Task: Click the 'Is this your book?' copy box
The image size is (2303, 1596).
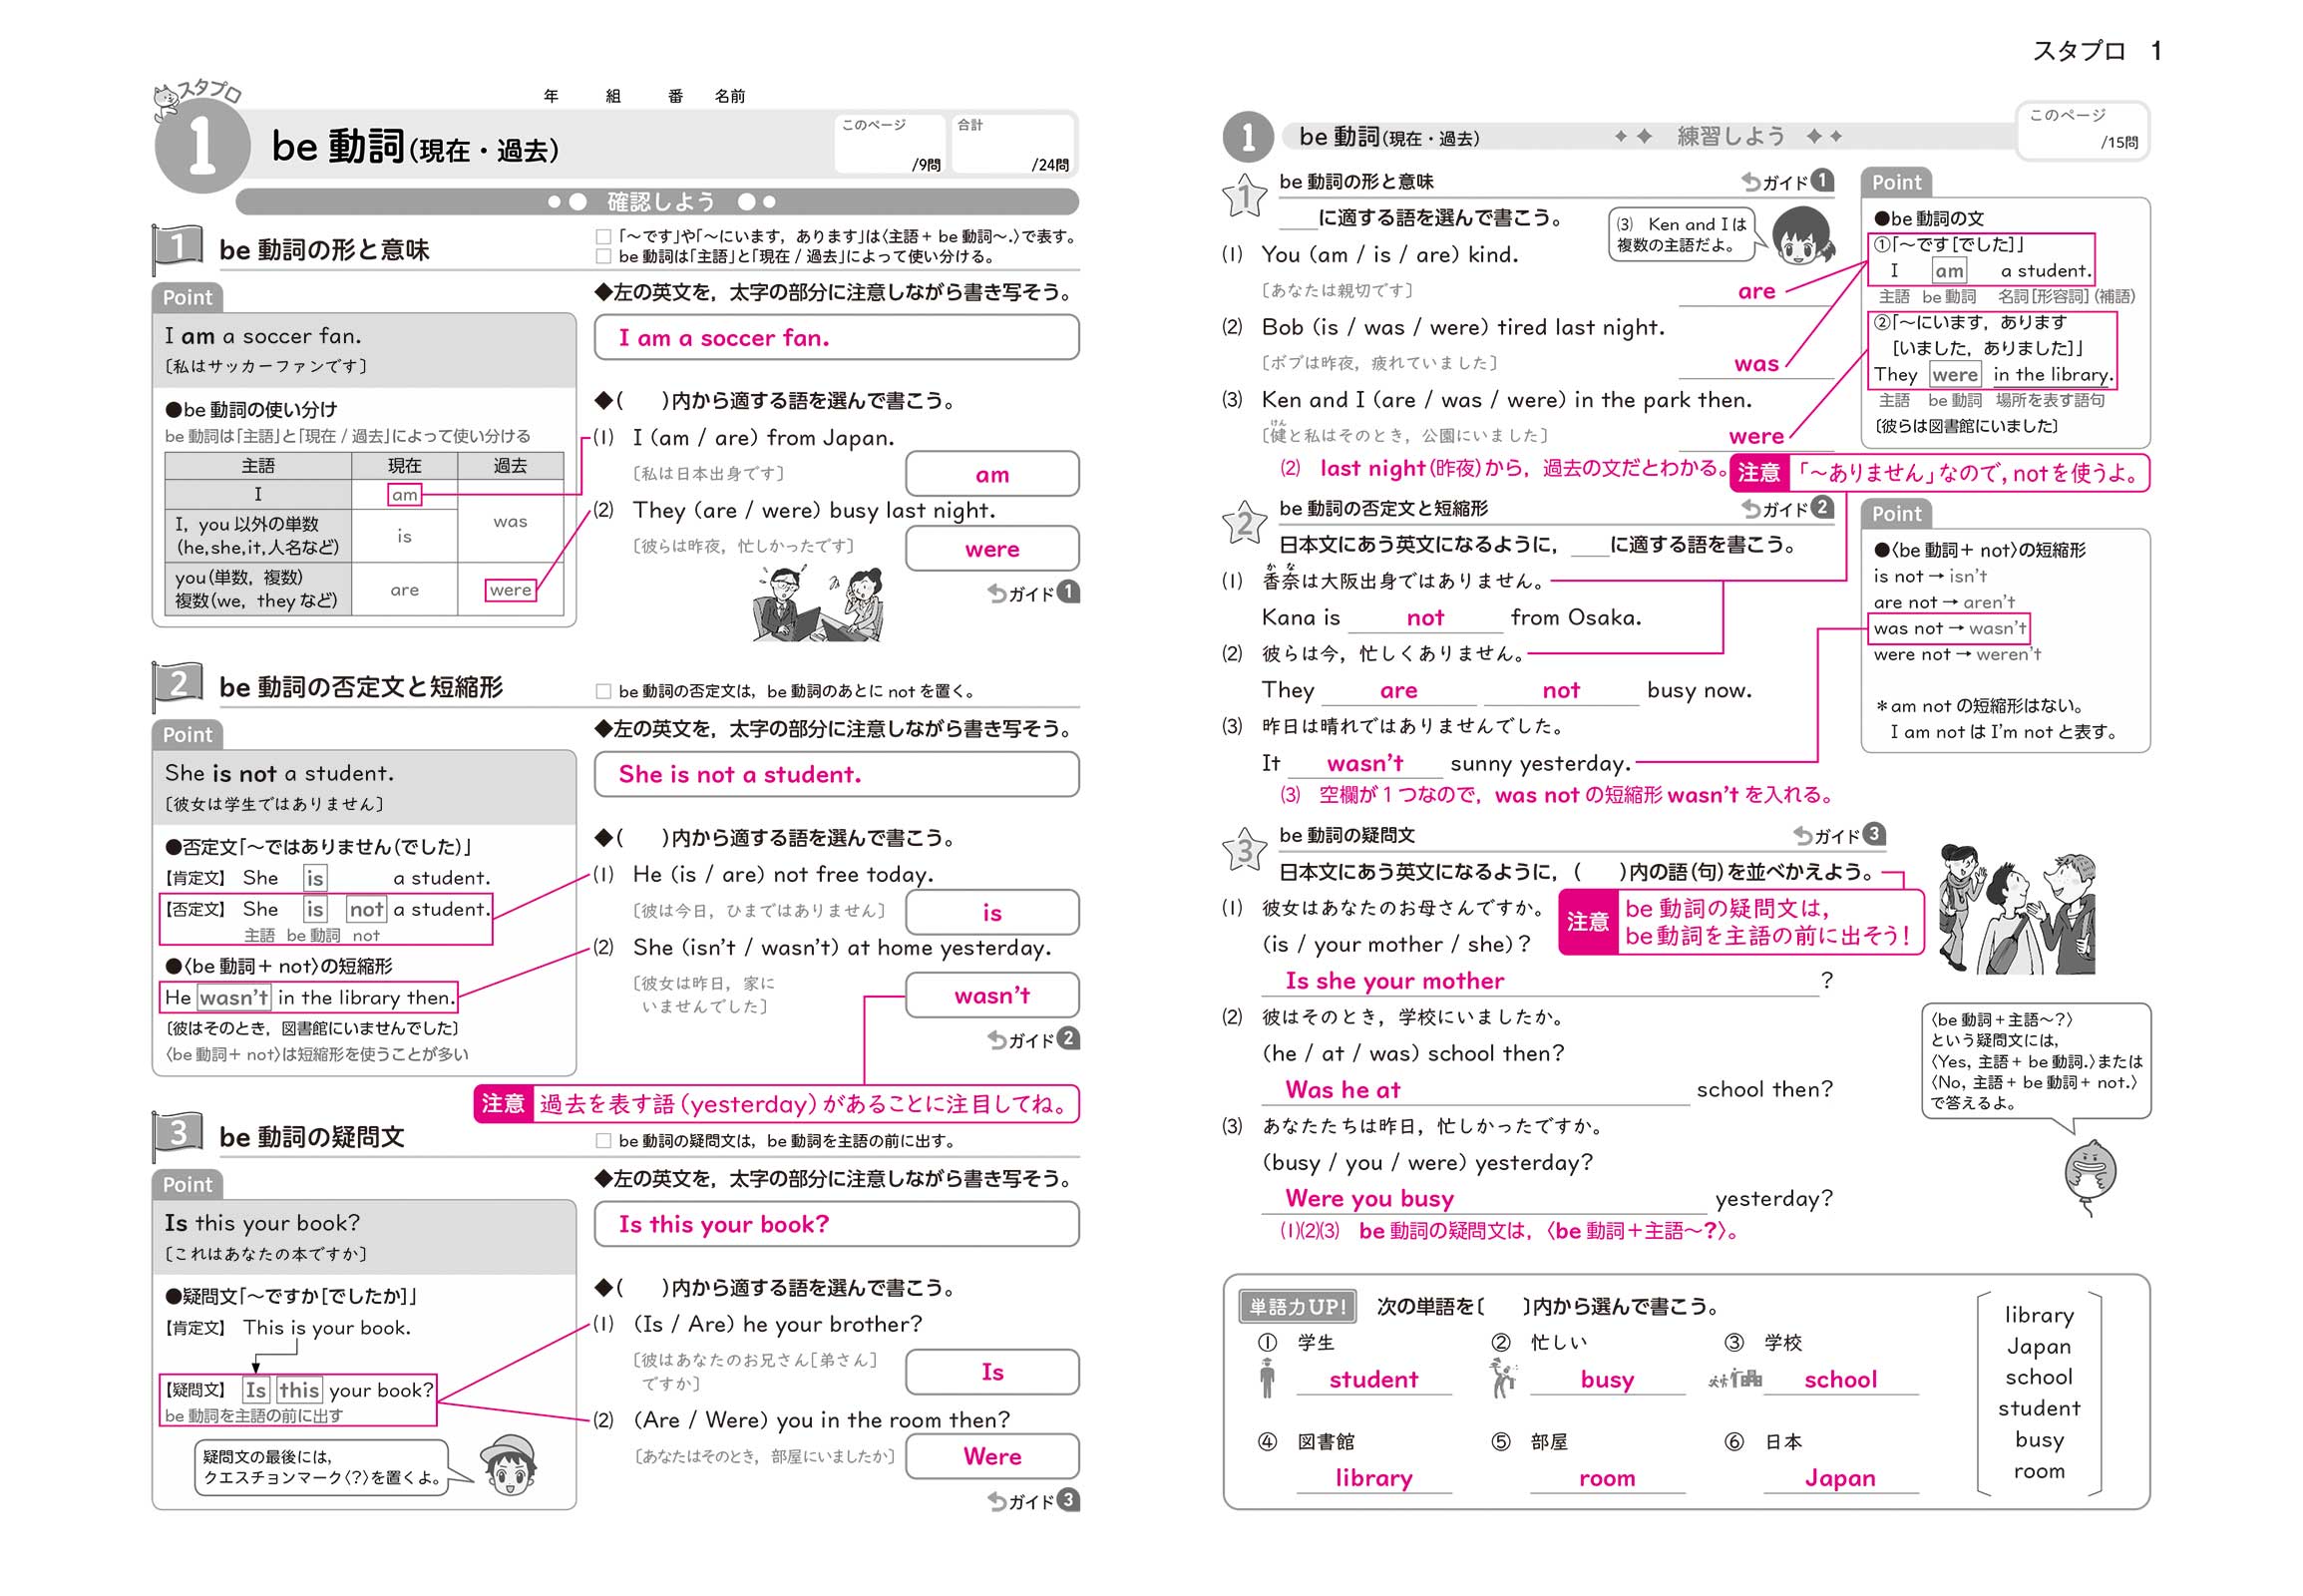Action: click(837, 1224)
